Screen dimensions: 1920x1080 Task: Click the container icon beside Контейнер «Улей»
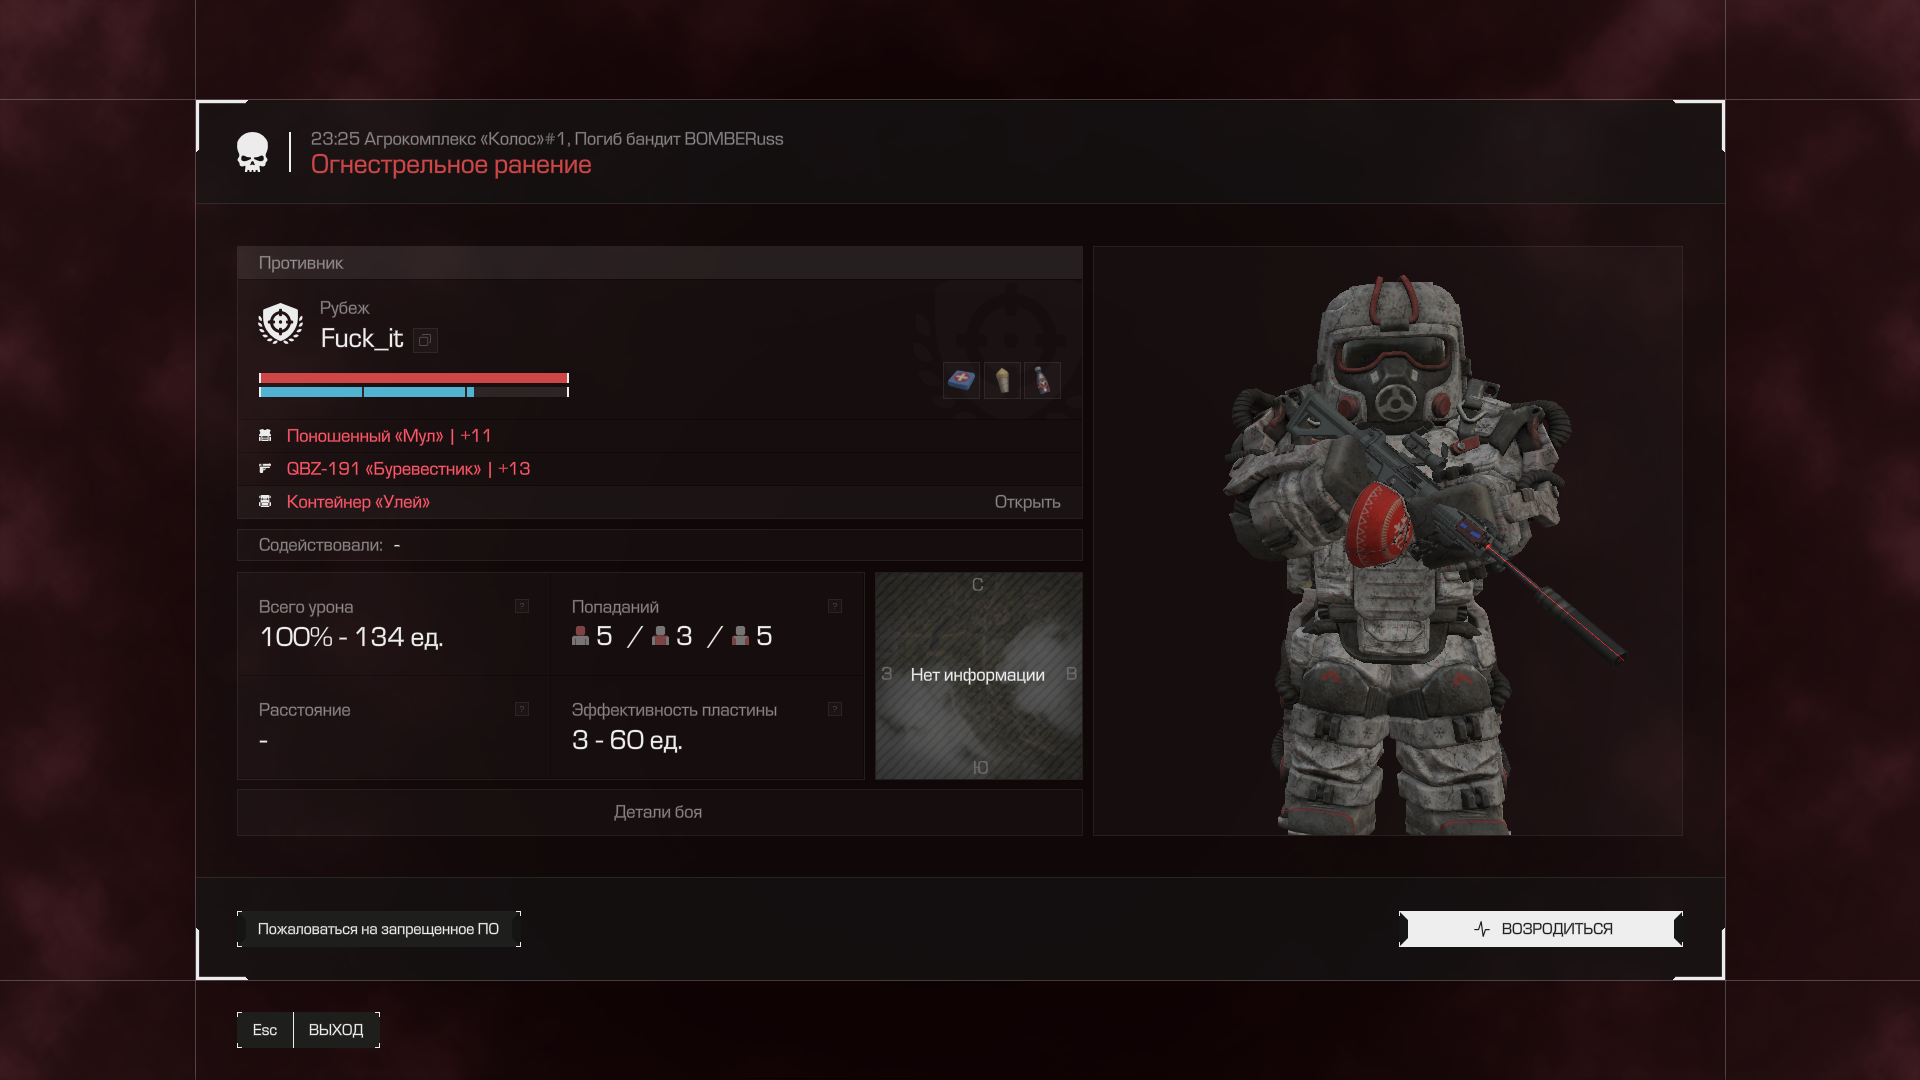(265, 501)
